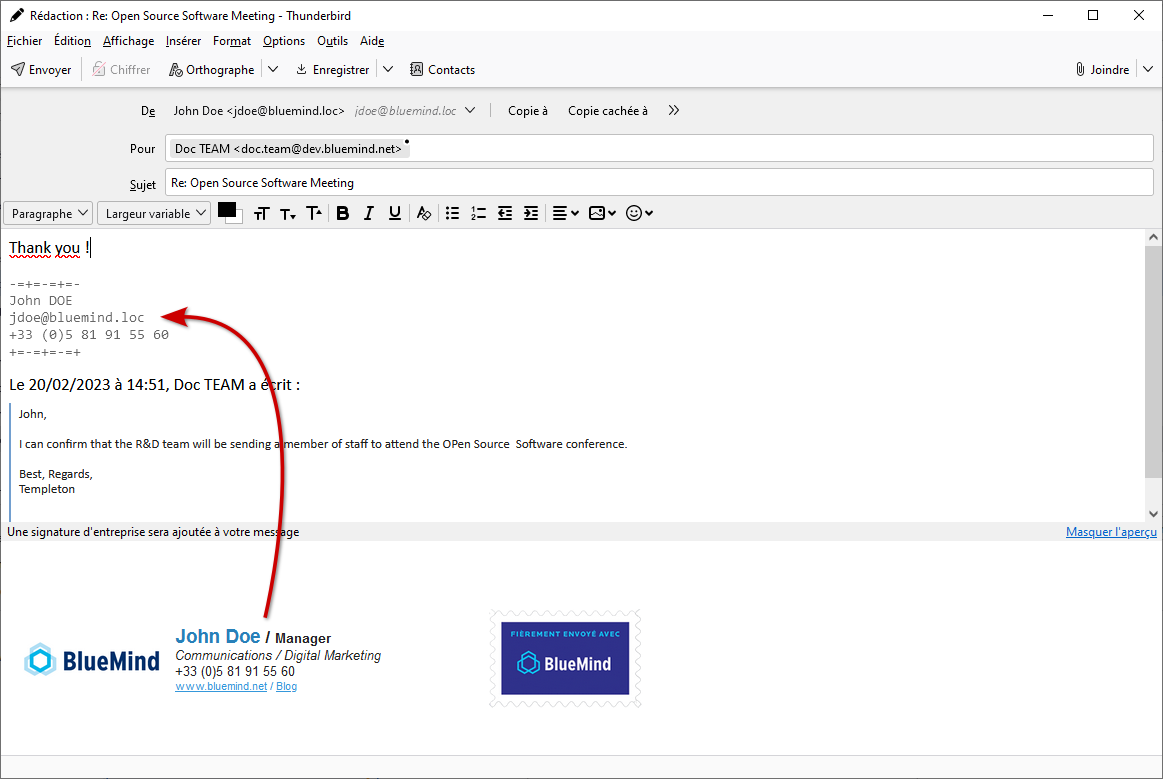This screenshot has height=779, width=1163.
Task: Toggle underline text formatting
Action: [x=395, y=213]
